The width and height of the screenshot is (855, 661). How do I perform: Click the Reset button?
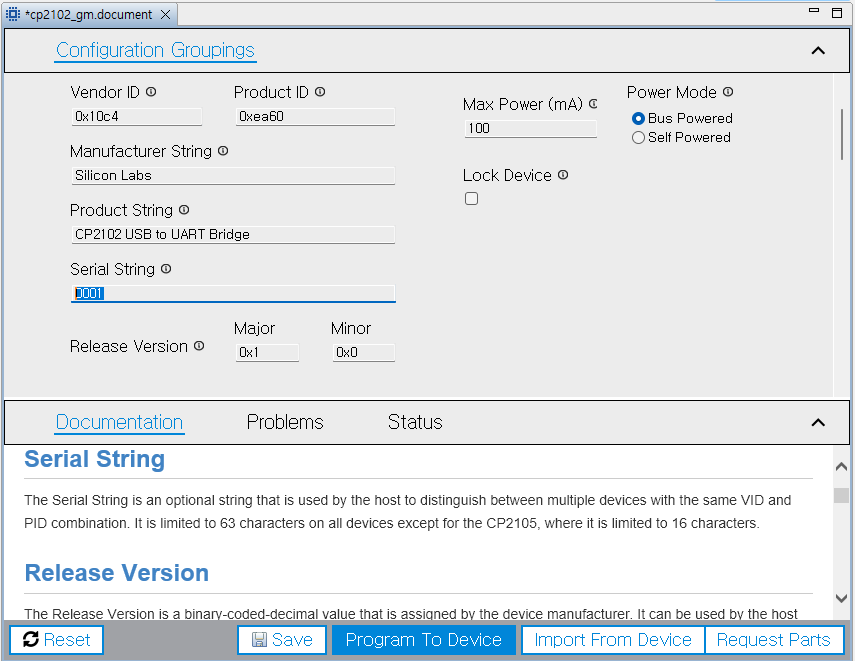coord(57,640)
